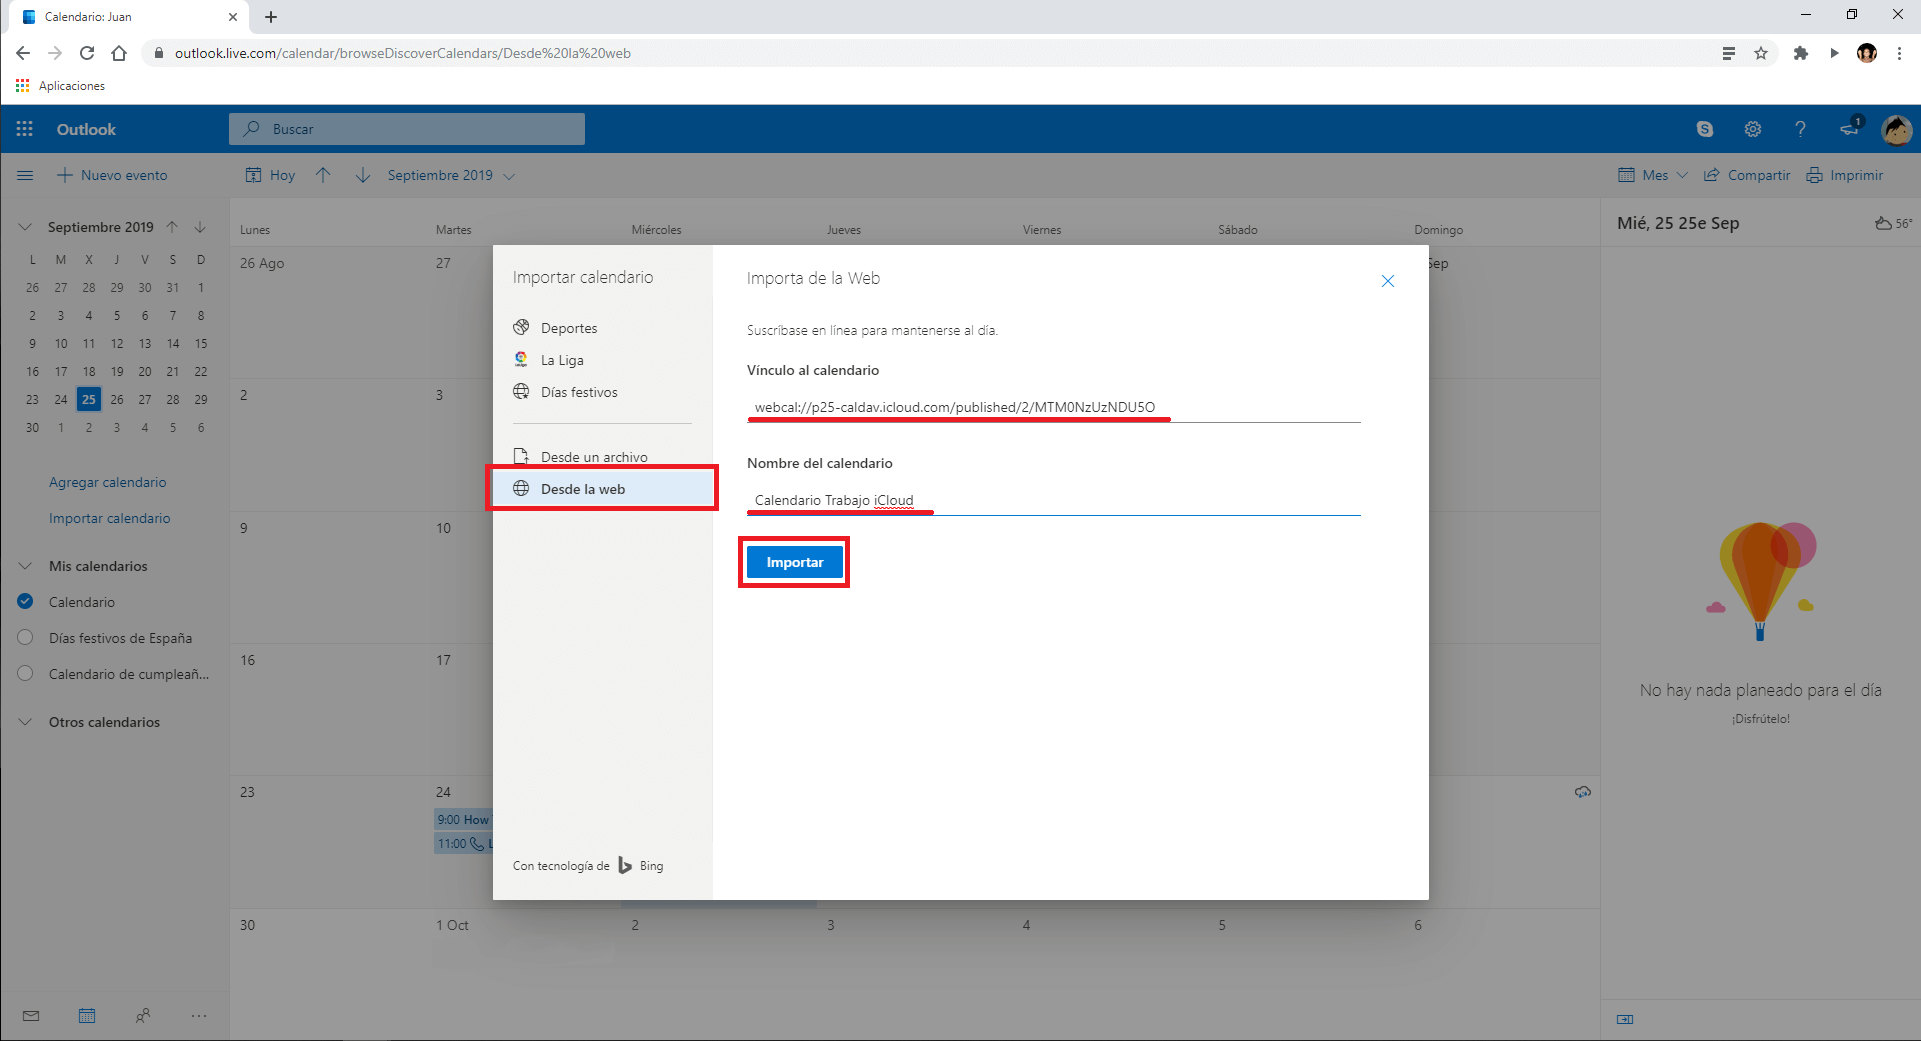Viewport: 1921px width, 1041px height.
Task: Open the notifications feedback icon
Action: click(x=1849, y=128)
